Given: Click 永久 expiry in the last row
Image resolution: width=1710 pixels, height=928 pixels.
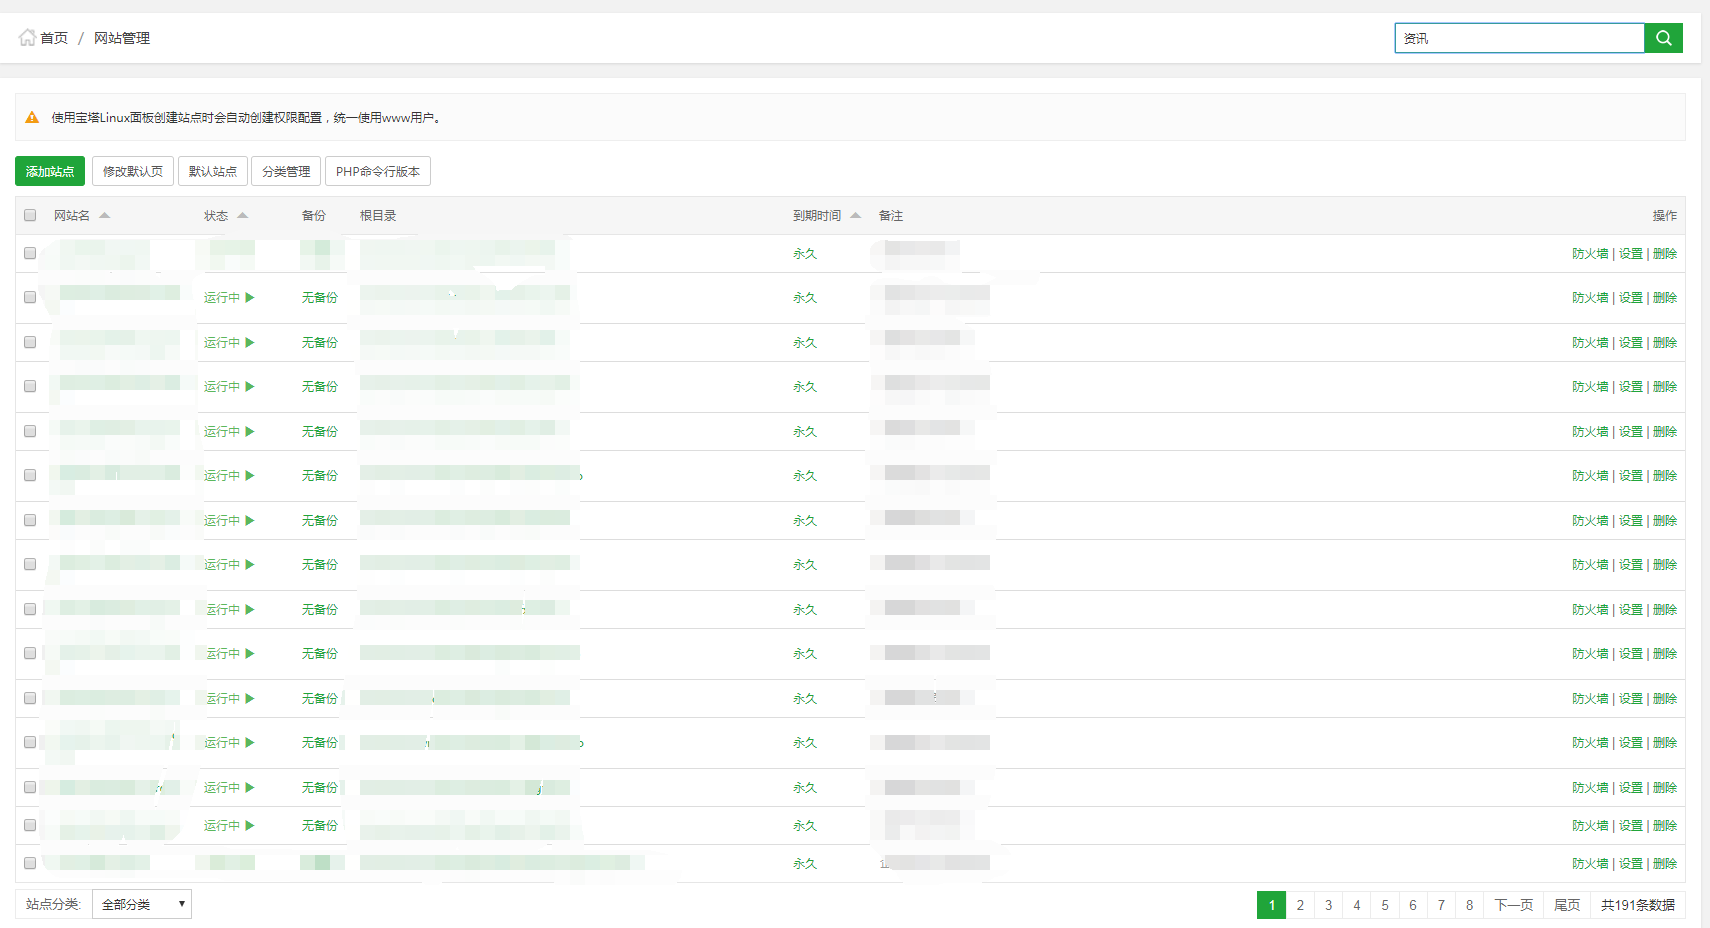Looking at the screenshot, I should click(x=805, y=864).
